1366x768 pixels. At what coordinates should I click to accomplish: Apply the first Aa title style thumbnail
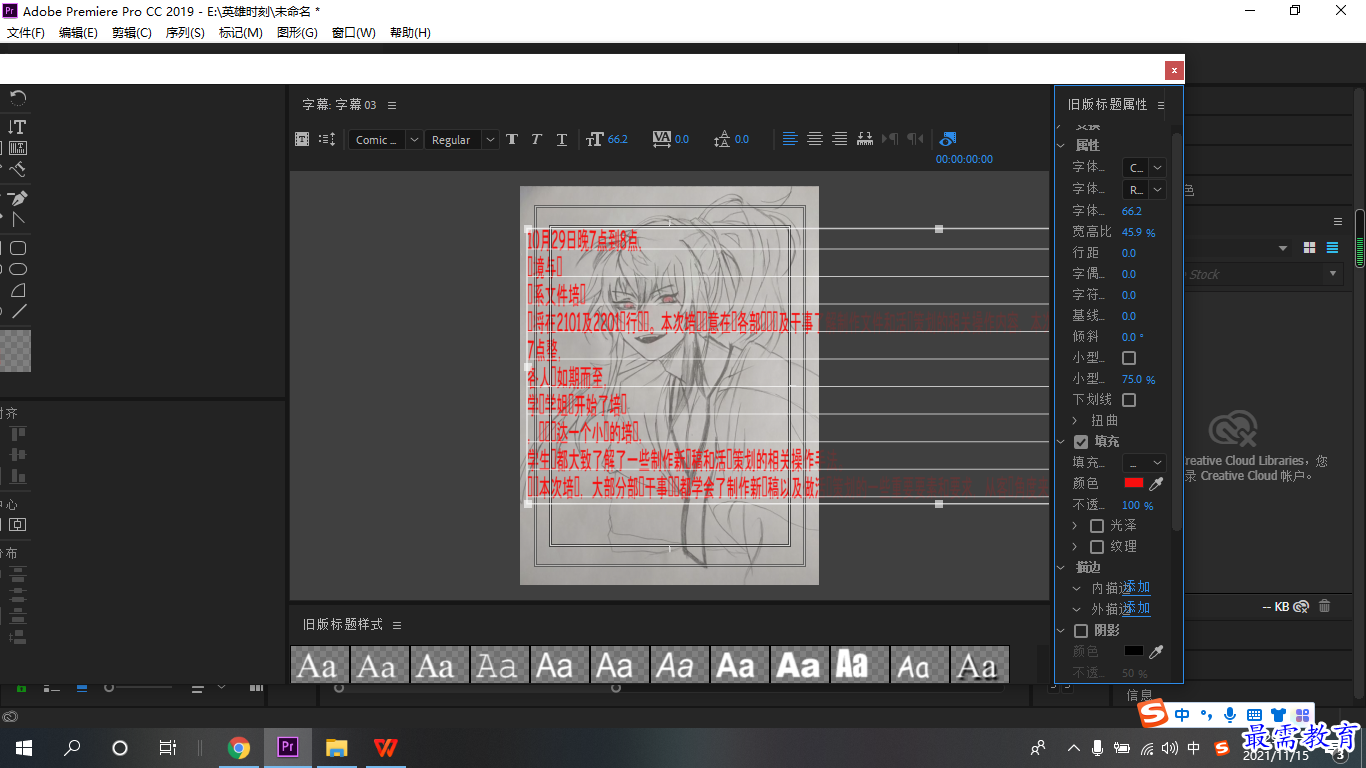pos(320,665)
